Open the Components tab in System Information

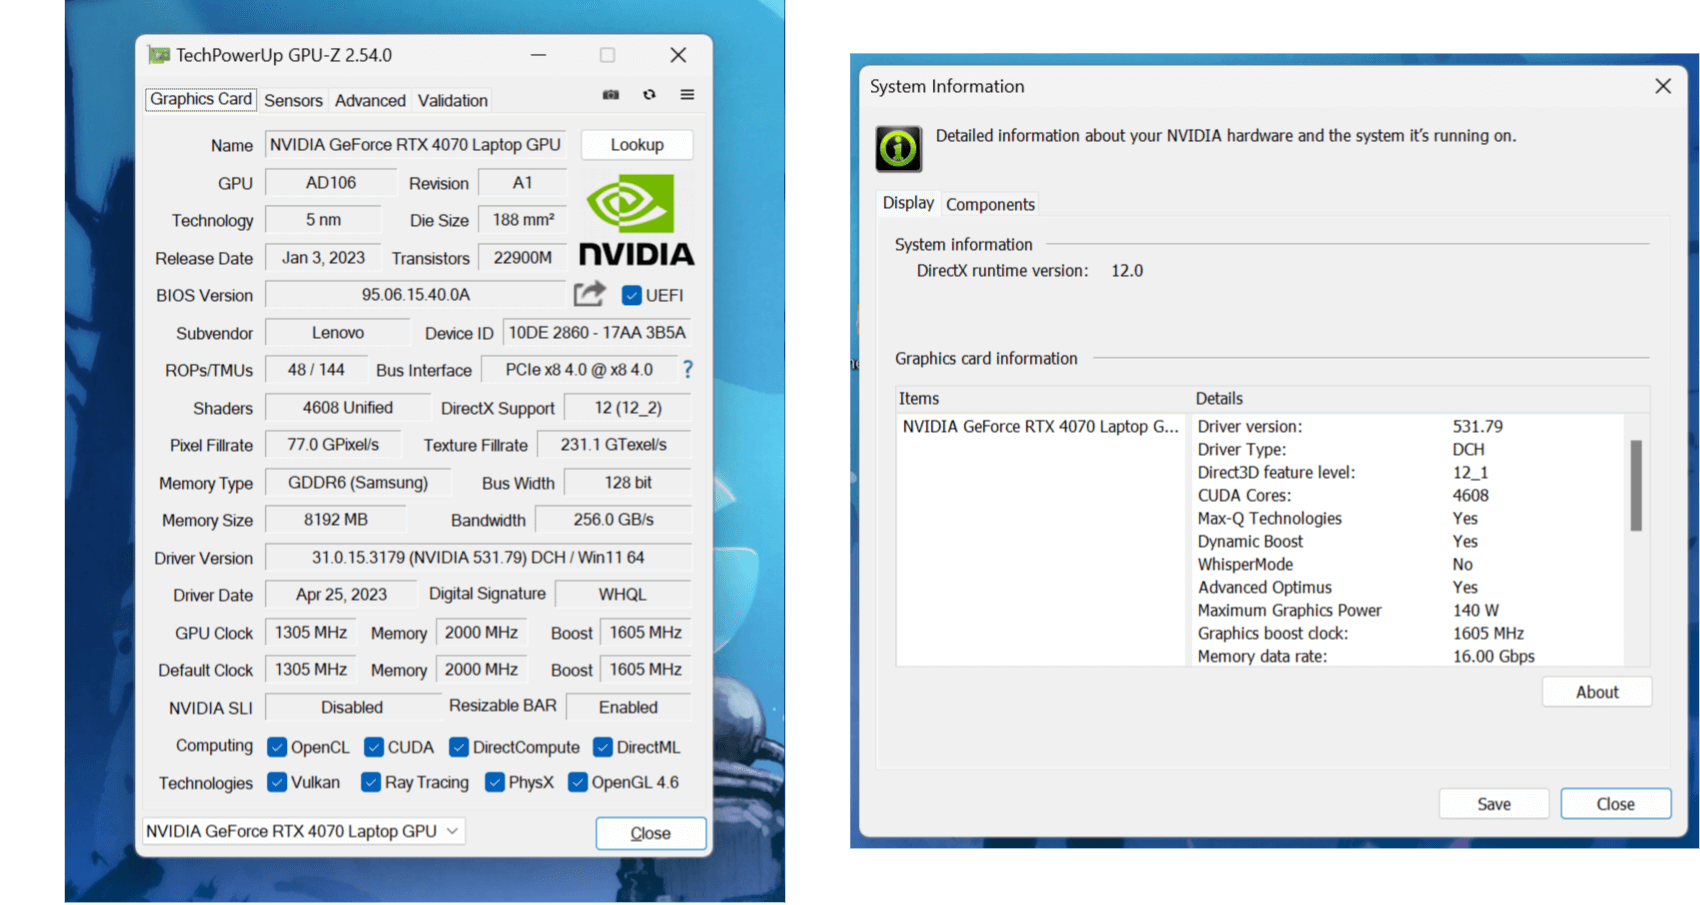tap(989, 204)
